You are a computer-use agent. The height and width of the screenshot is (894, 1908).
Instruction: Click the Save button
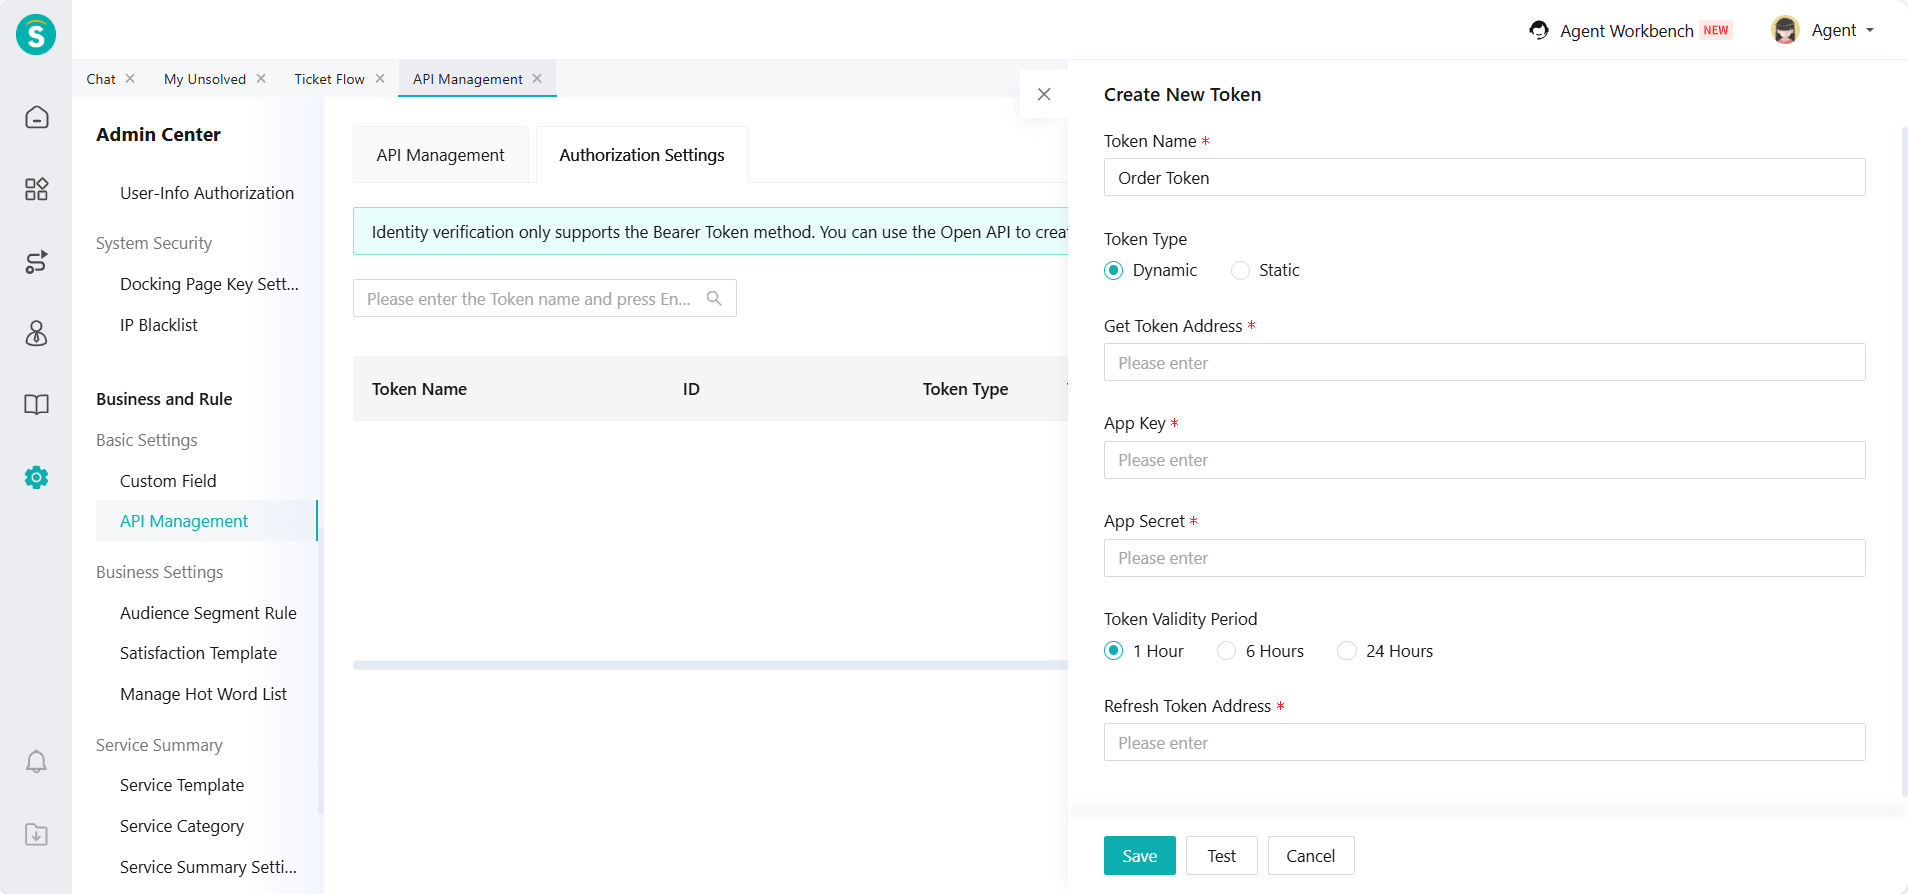[1139, 856]
